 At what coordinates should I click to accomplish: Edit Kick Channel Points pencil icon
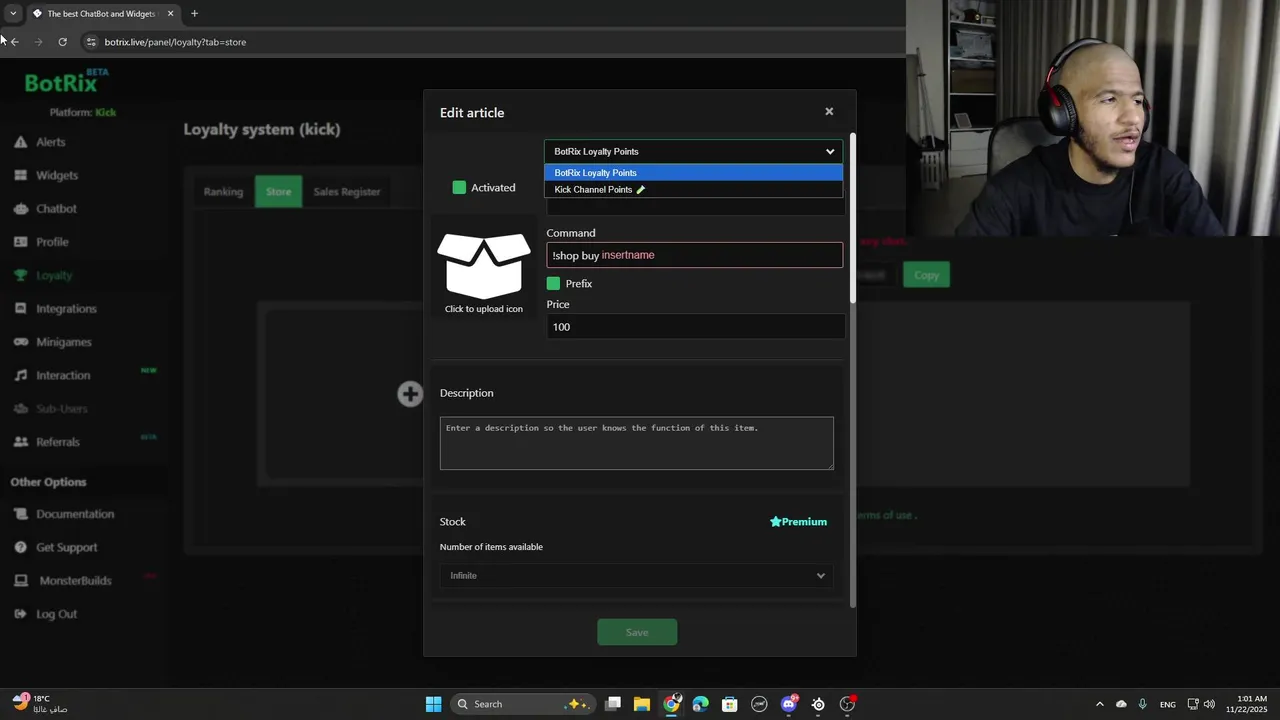click(641, 189)
